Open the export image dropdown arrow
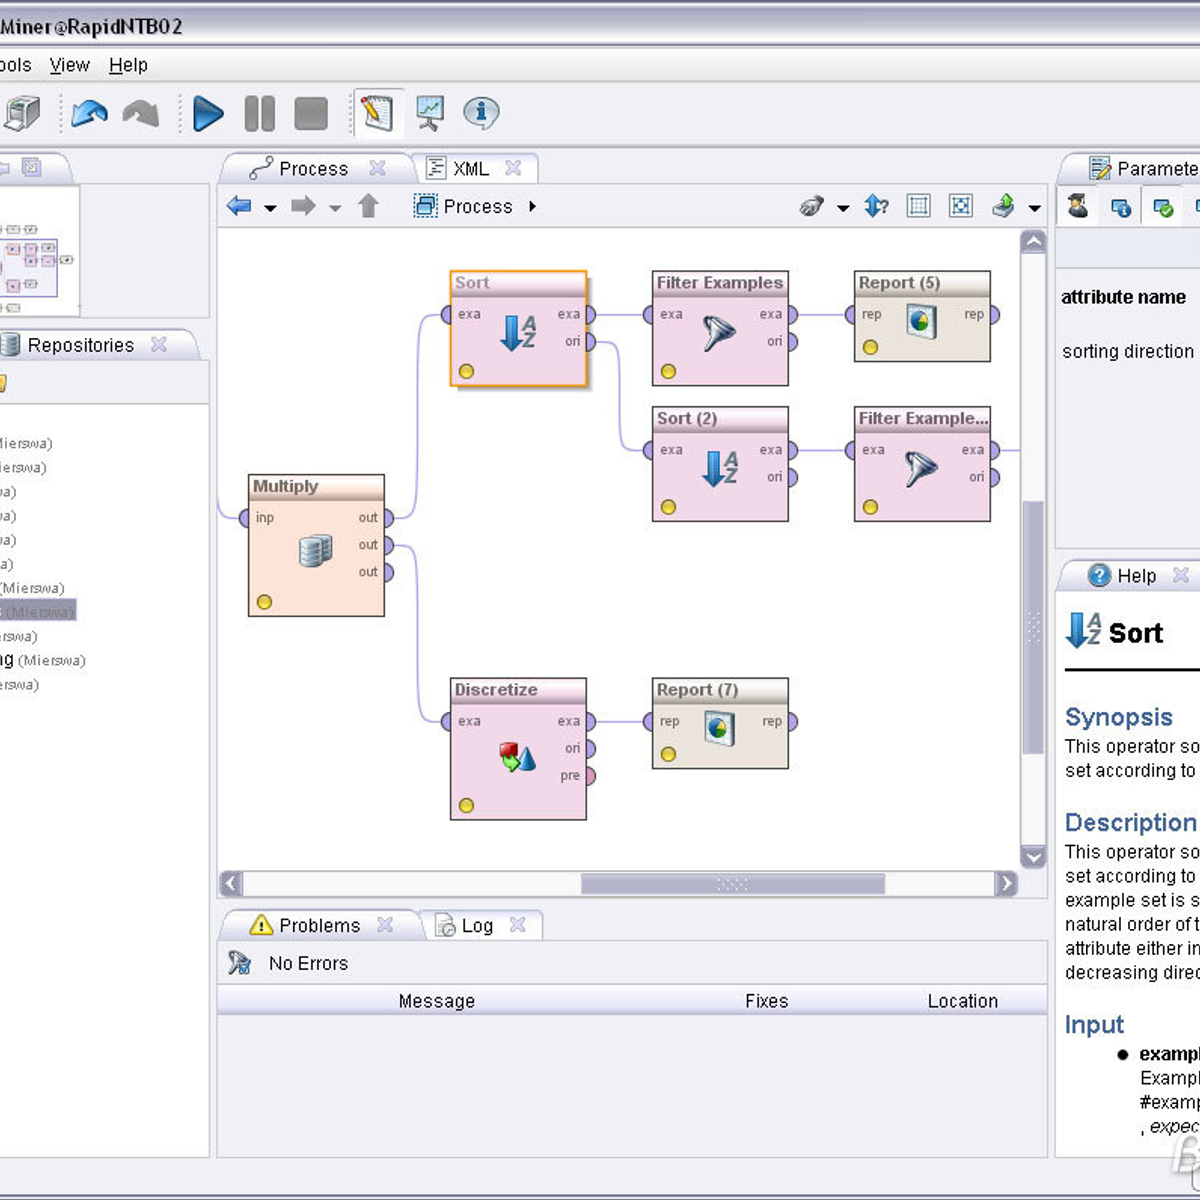 [x=1035, y=208]
